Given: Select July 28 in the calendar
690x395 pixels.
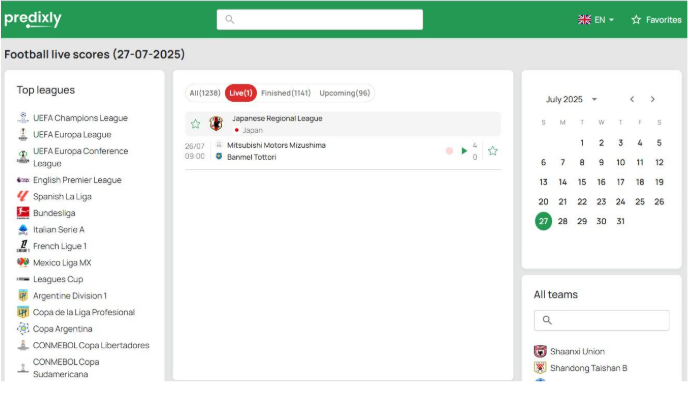Looking at the screenshot, I should 562,221.
